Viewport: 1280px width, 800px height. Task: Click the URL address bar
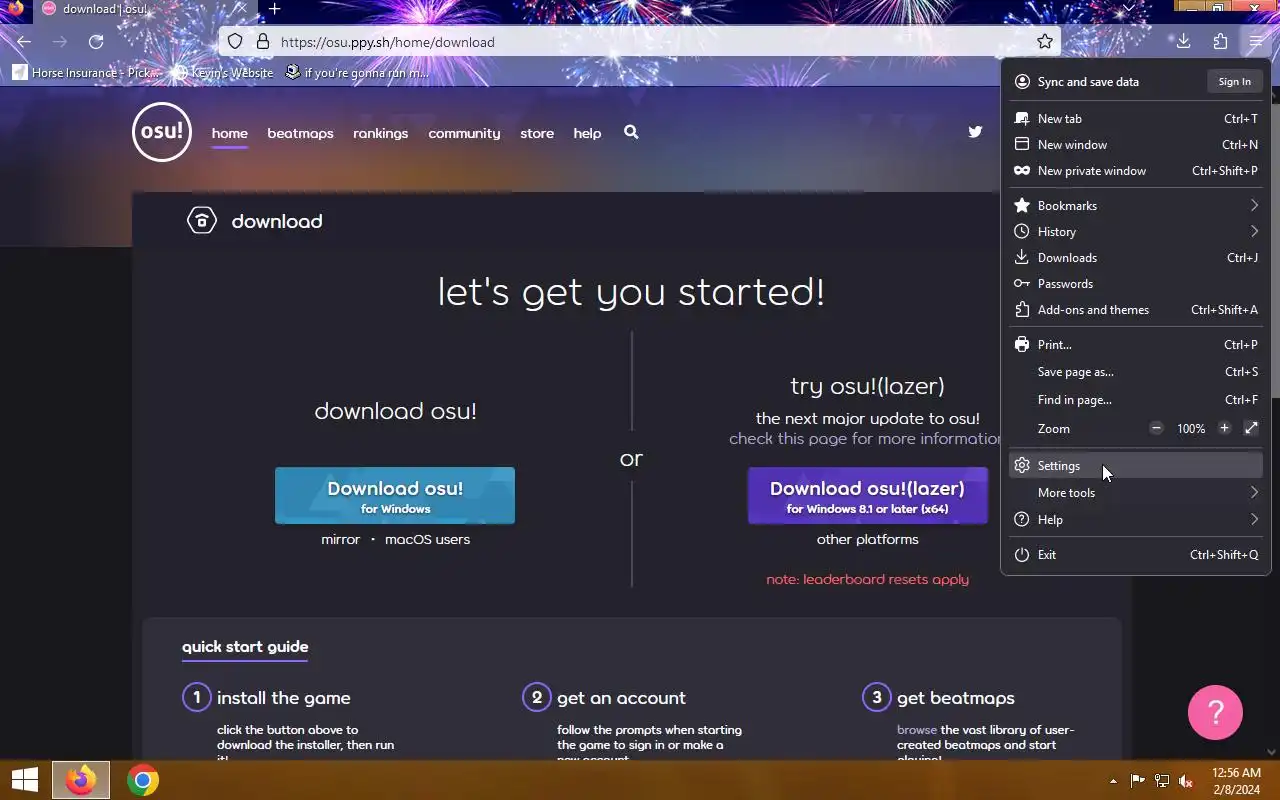(640, 42)
